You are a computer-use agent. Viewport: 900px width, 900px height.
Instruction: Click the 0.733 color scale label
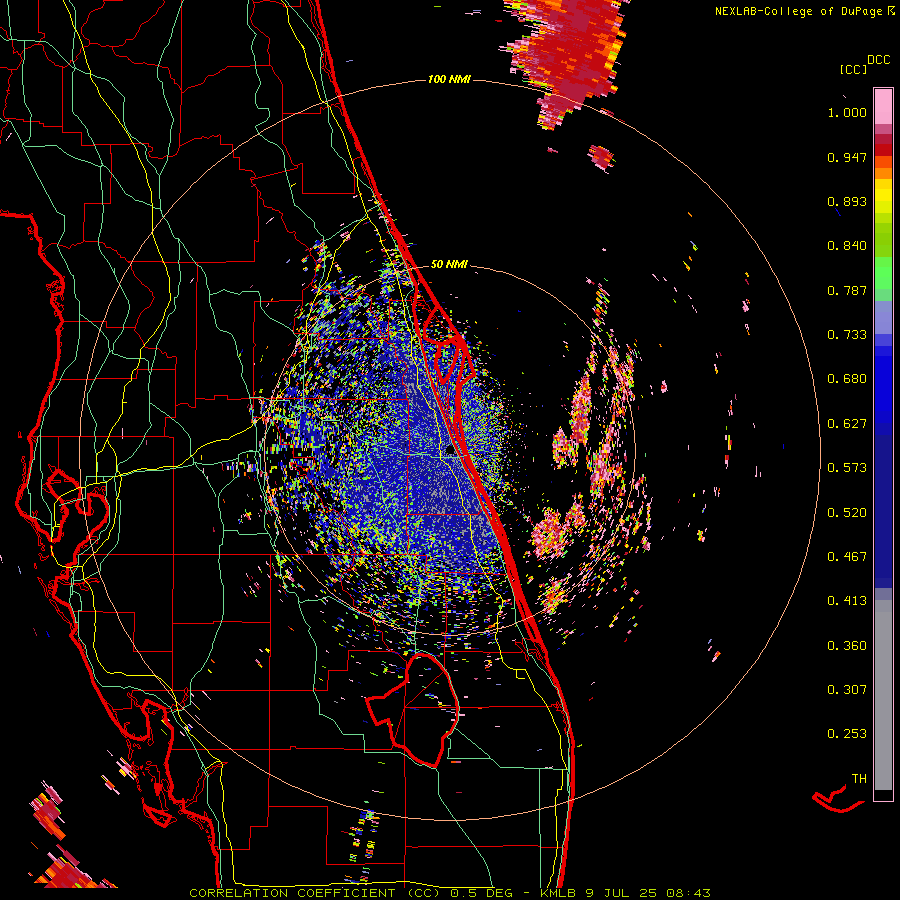coord(847,335)
